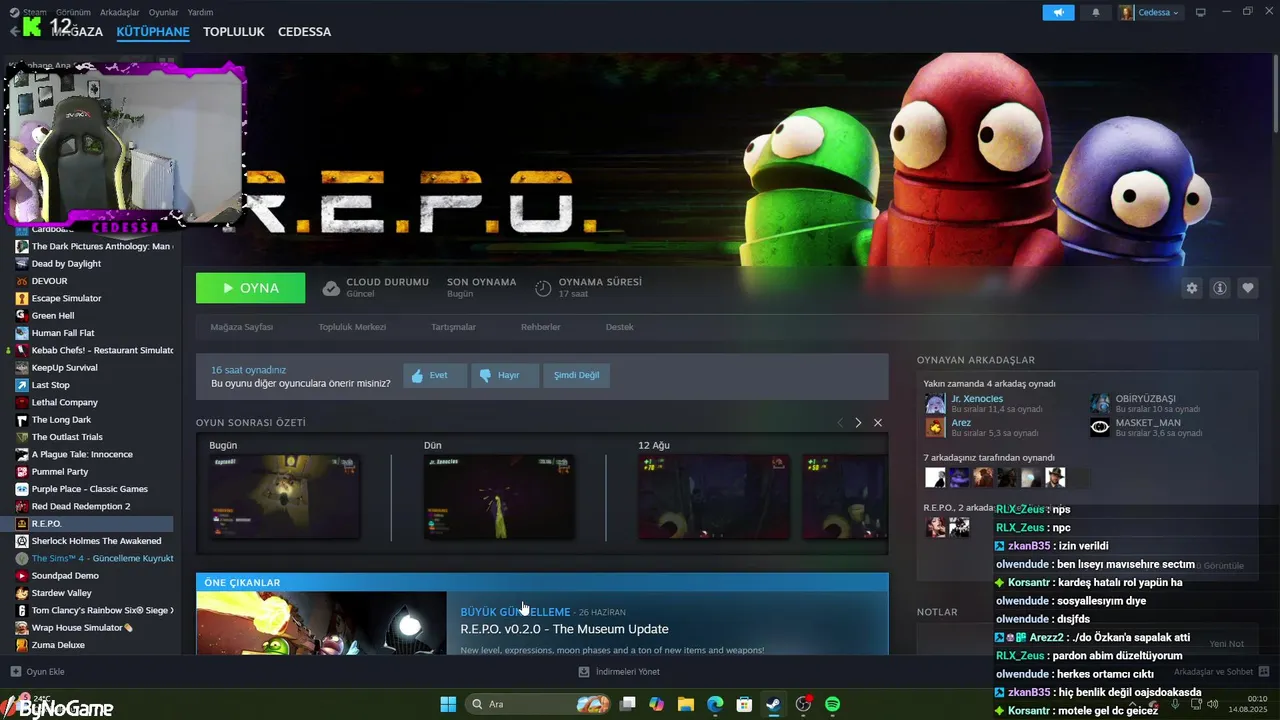Open the Yardım menu

point(200,13)
